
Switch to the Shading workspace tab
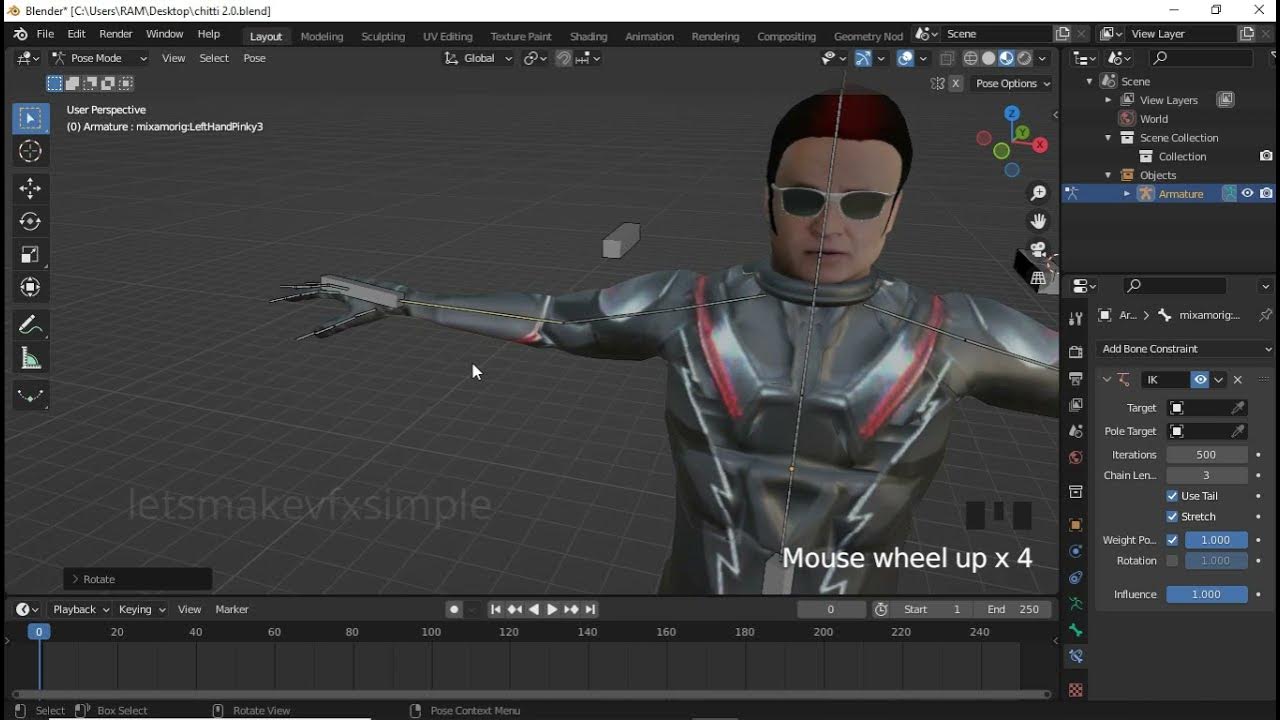point(588,36)
